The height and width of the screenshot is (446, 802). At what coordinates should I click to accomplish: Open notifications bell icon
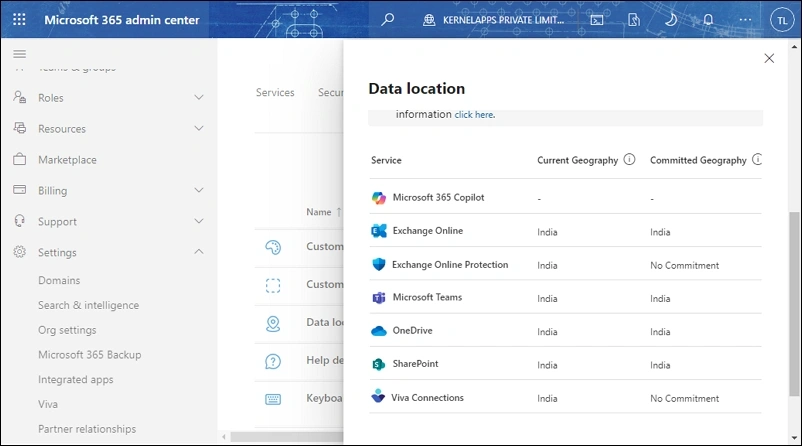point(708,19)
